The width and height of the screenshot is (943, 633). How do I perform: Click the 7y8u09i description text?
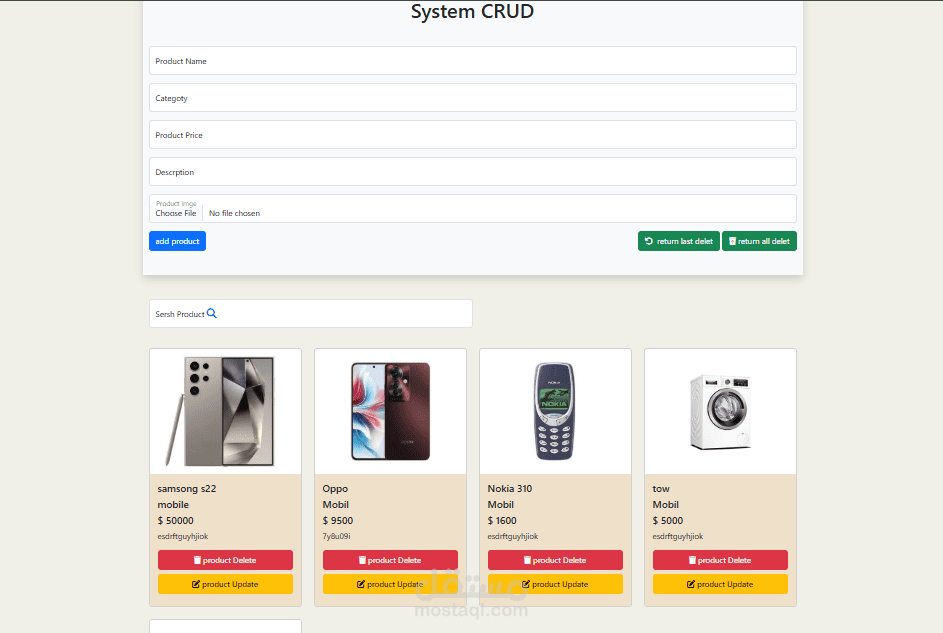[336, 536]
